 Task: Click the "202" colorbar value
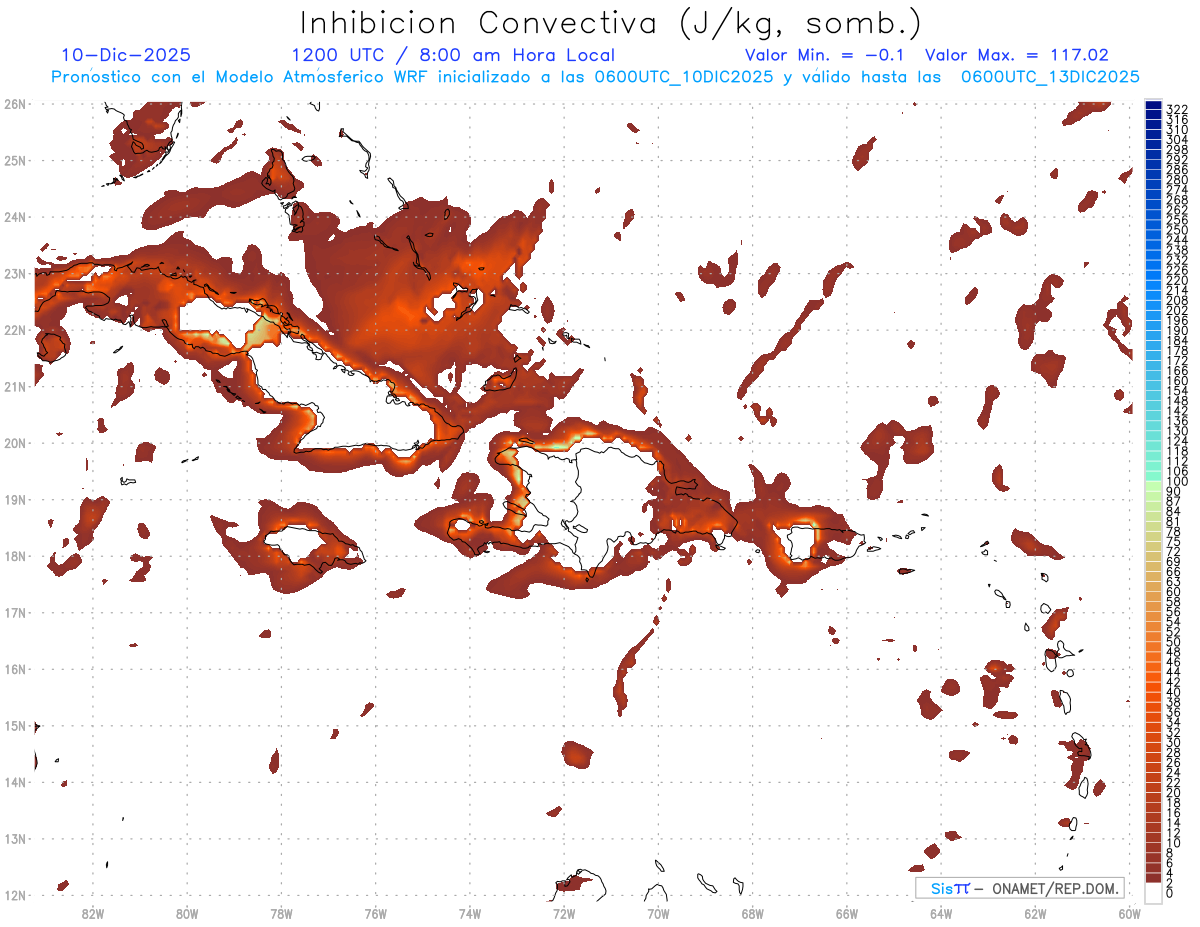[x=1177, y=310]
